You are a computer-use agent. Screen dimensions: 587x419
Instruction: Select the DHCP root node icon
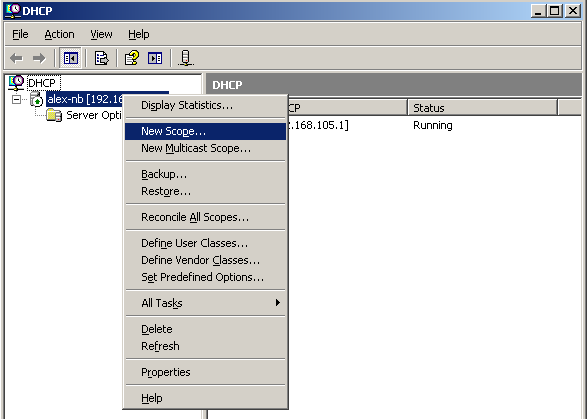click(16, 83)
